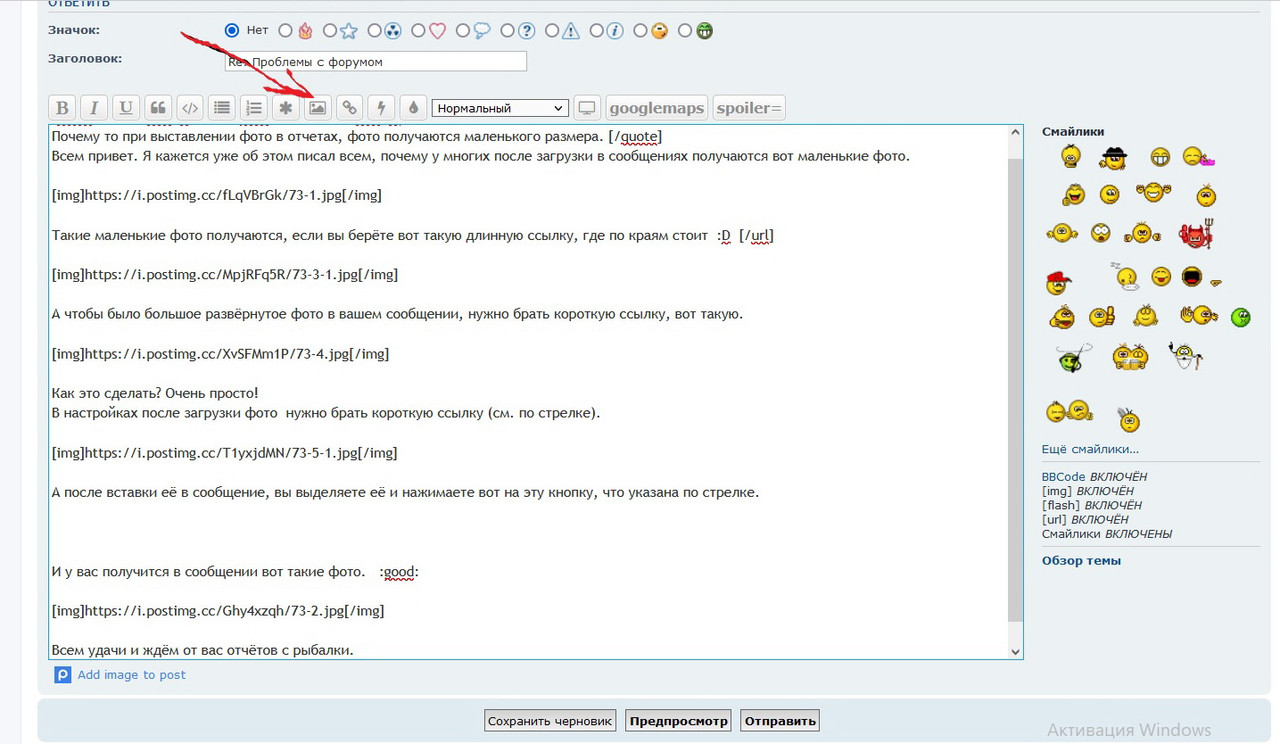Click the 'Смайлики' panel heading

pyautogui.click(x=1073, y=131)
